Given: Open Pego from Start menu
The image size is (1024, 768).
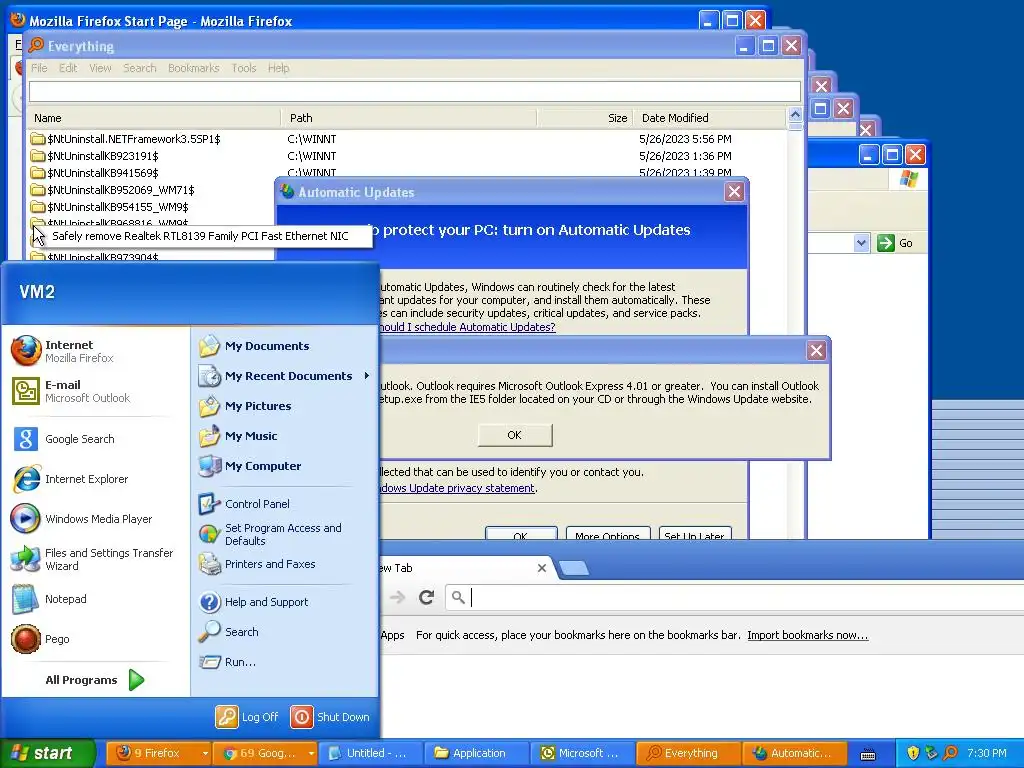Looking at the screenshot, I should point(40,639).
